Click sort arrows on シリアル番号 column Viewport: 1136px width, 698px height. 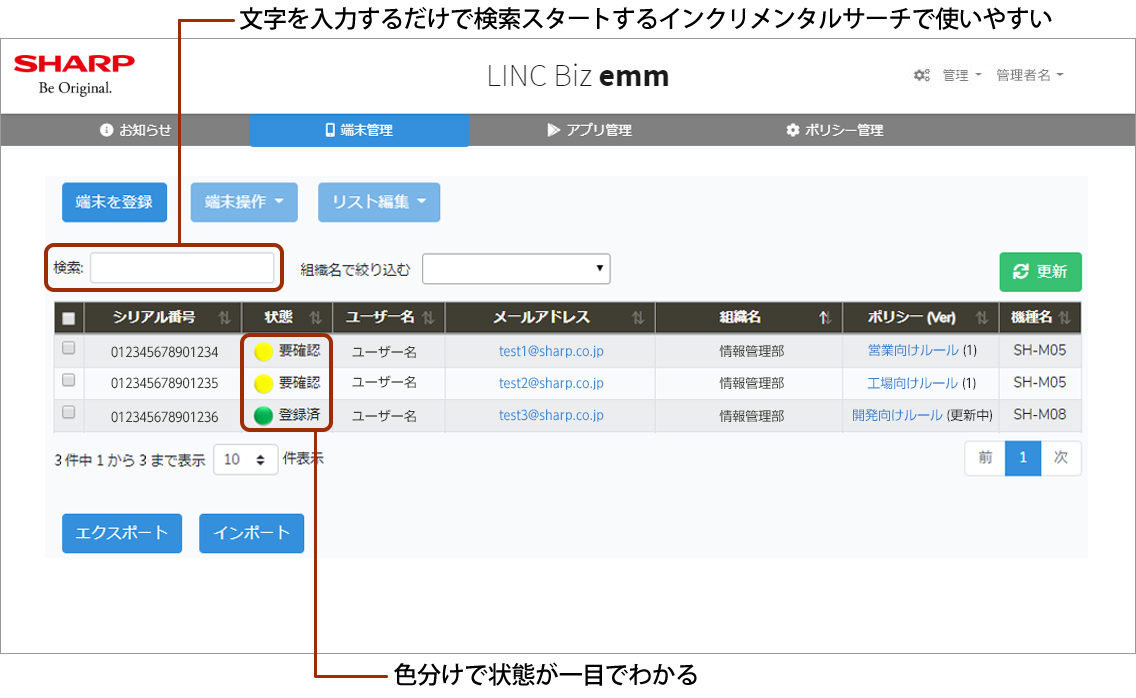click(x=225, y=317)
